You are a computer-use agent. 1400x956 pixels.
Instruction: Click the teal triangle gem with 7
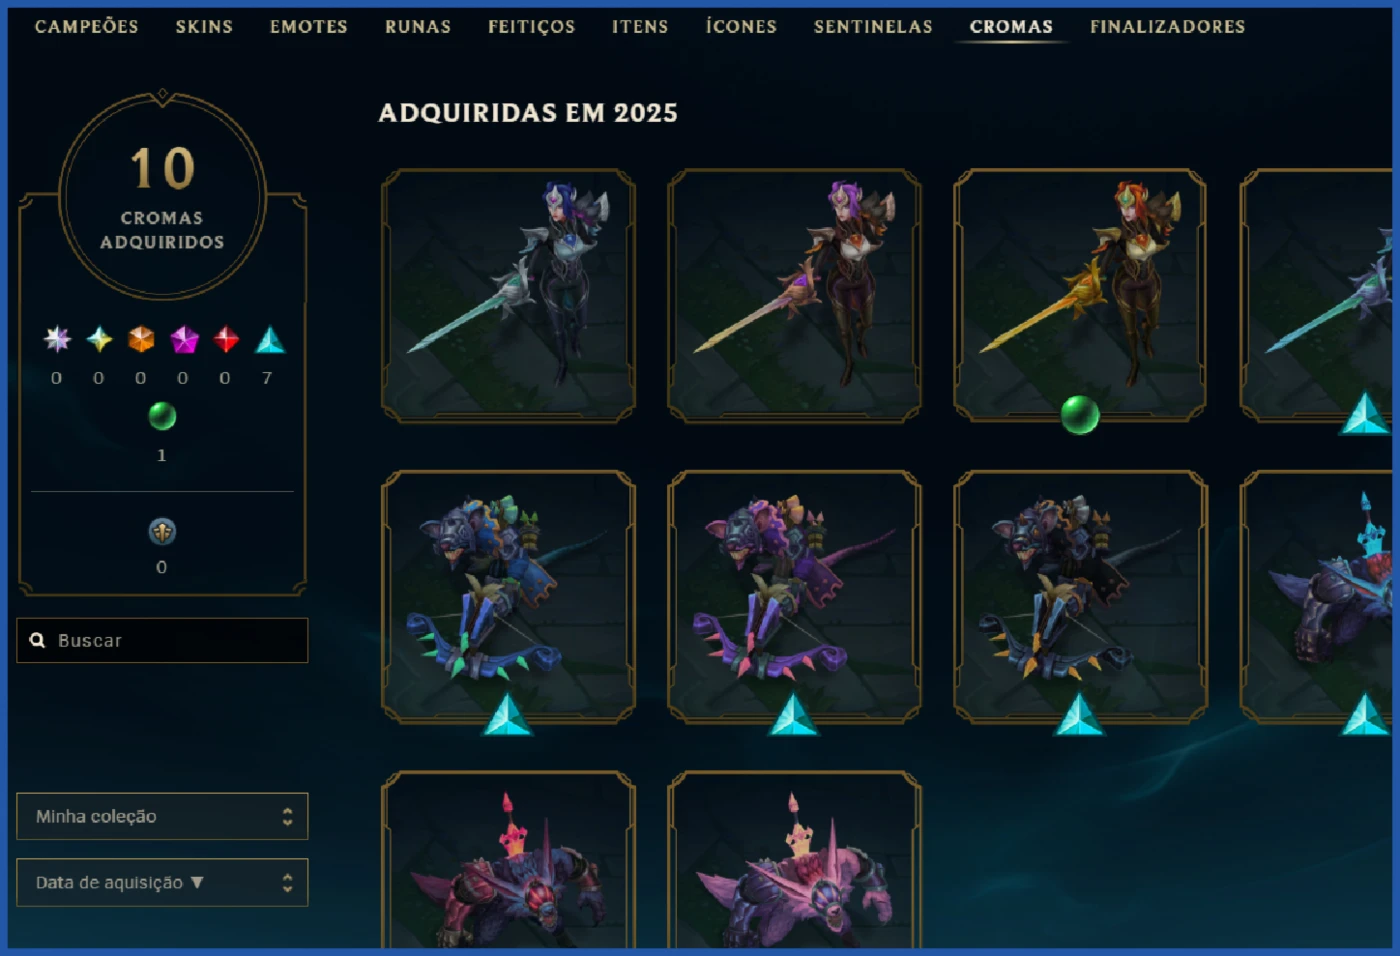pos(270,340)
